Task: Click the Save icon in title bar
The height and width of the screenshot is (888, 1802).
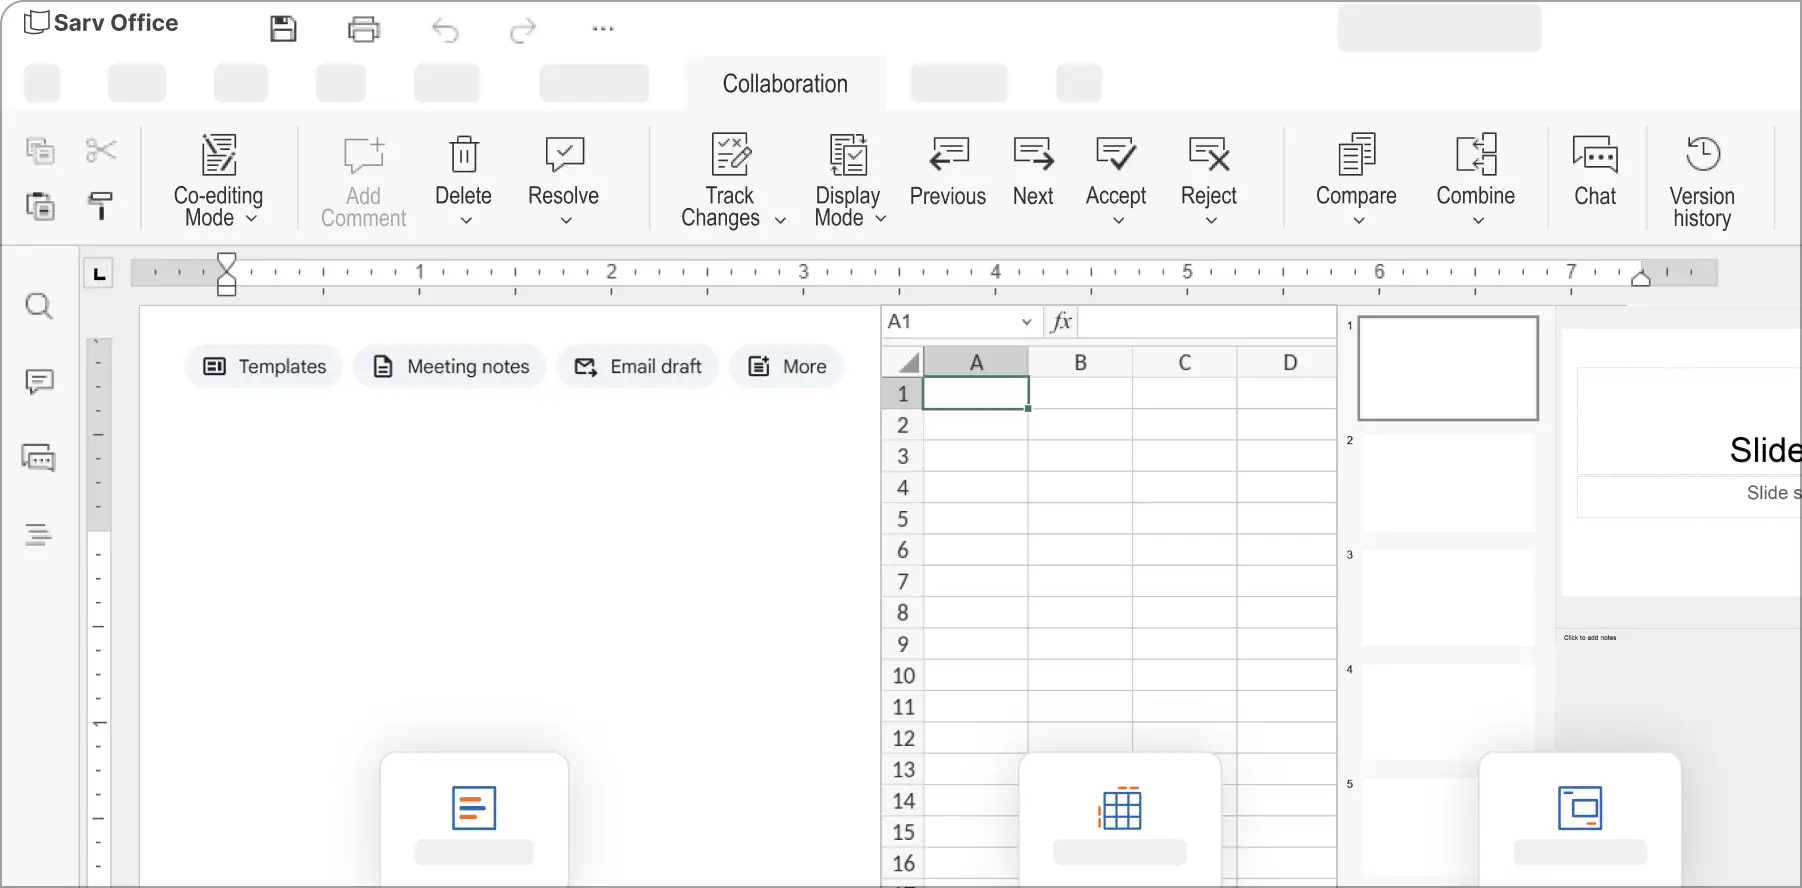Action: (x=284, y=29)
